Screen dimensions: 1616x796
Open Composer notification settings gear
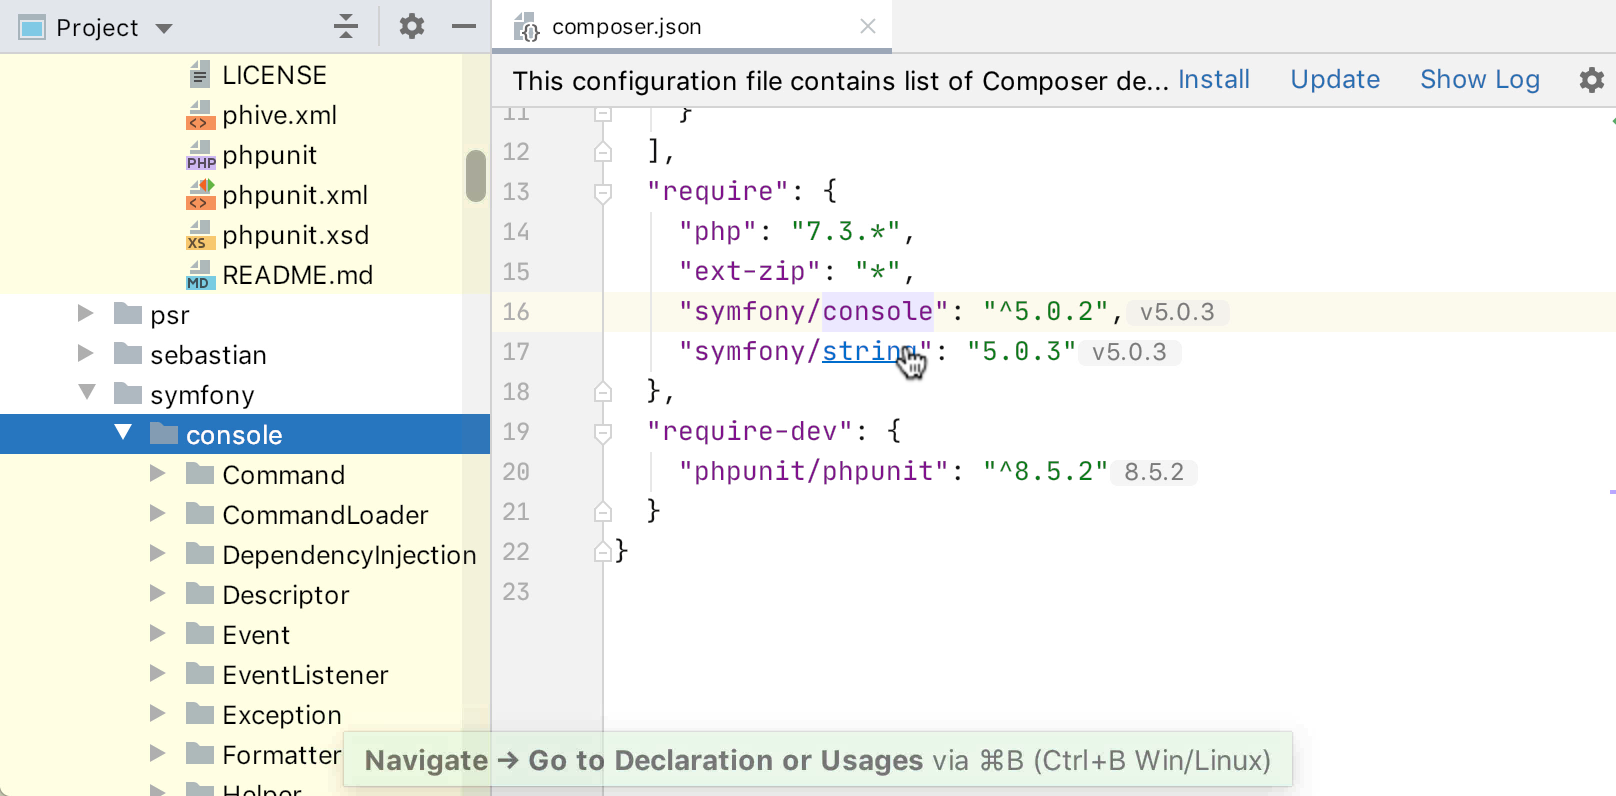coord(1592,80)
